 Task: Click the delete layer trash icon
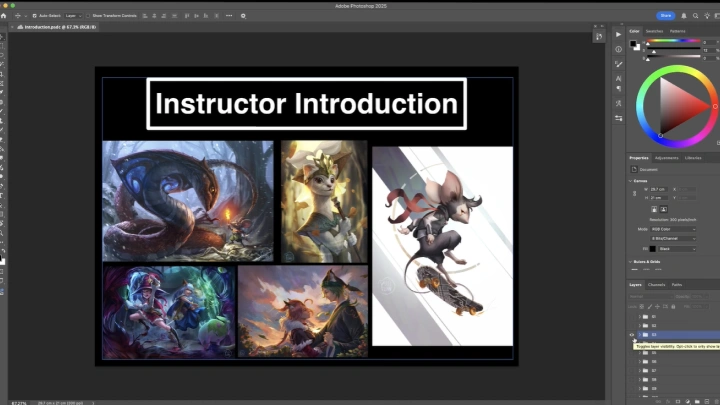716,401
